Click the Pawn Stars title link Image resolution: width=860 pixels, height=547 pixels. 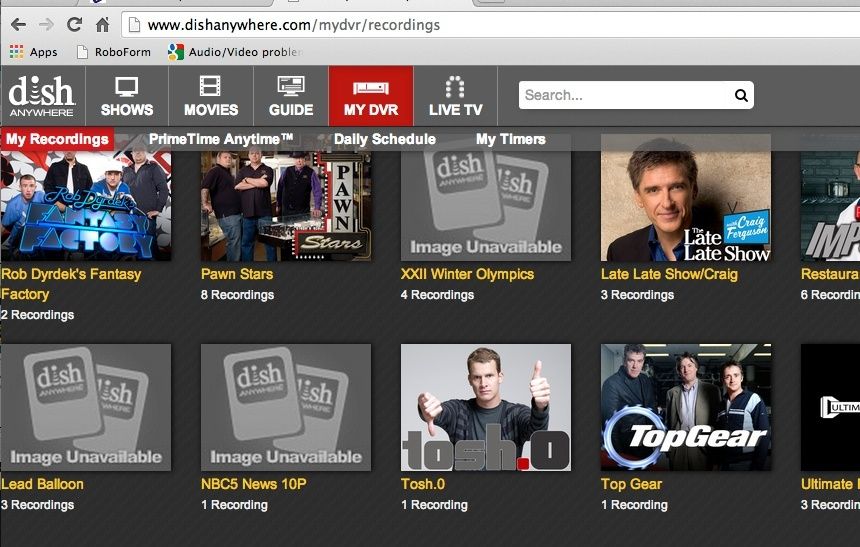click(237, 274)
